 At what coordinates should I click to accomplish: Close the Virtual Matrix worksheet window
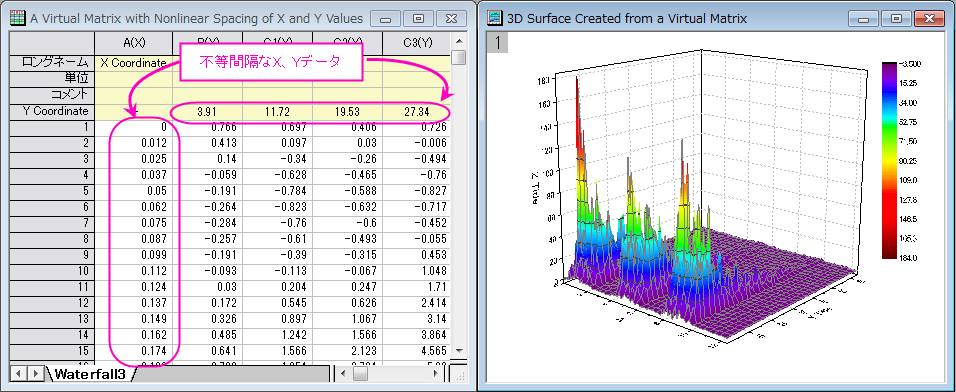click(452, 19)
